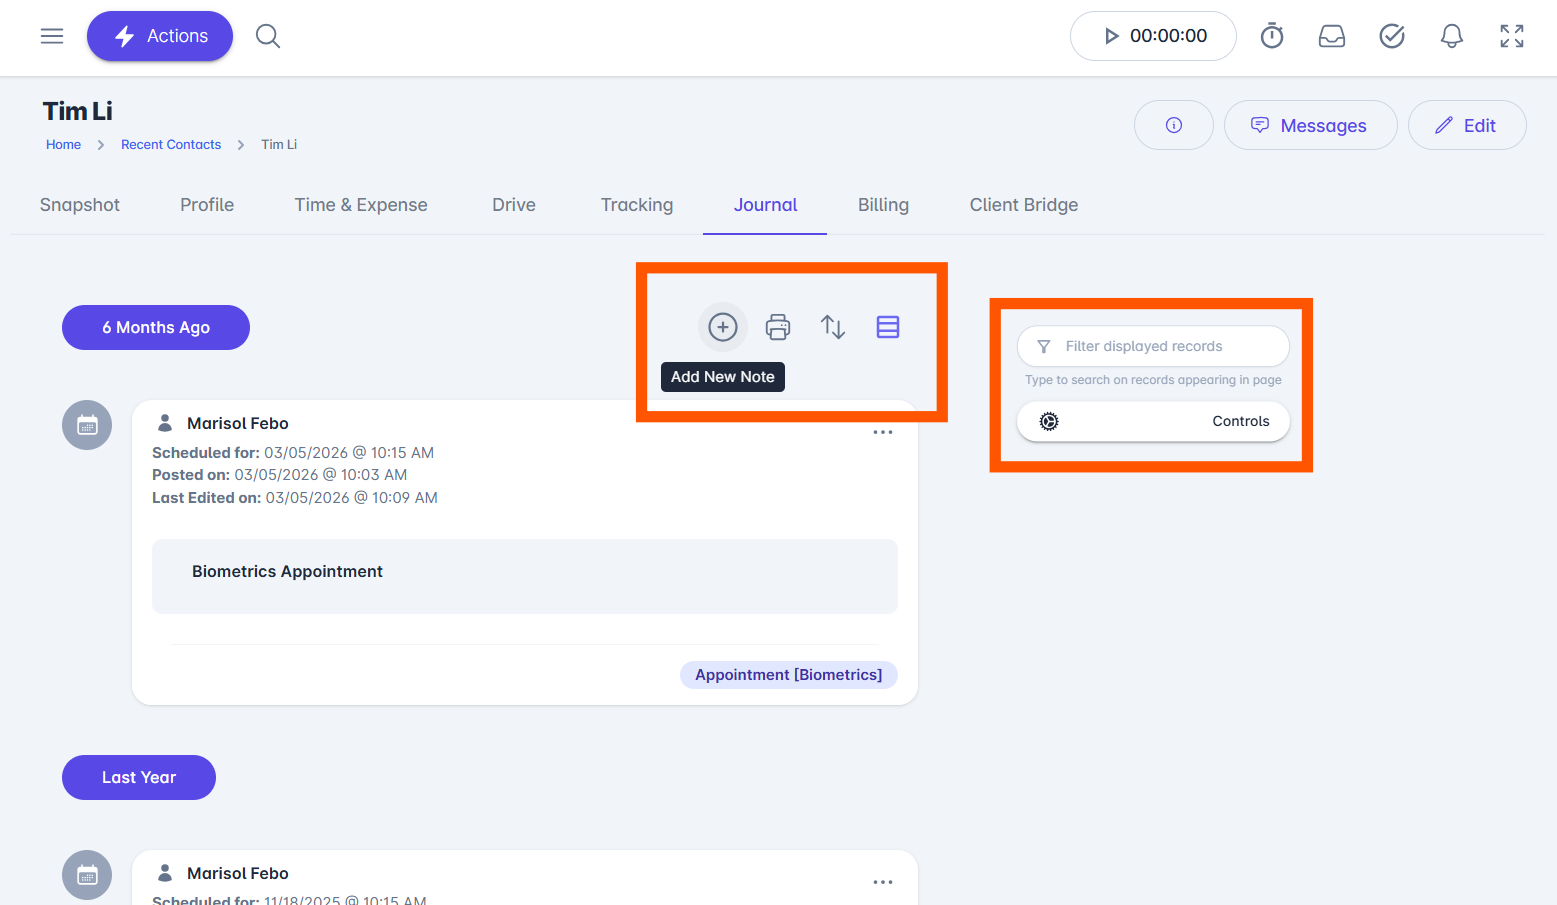The width and height of the screenshot is (1557, 905).
Task: Click the 6 Months Ago label
Action: 156,327
